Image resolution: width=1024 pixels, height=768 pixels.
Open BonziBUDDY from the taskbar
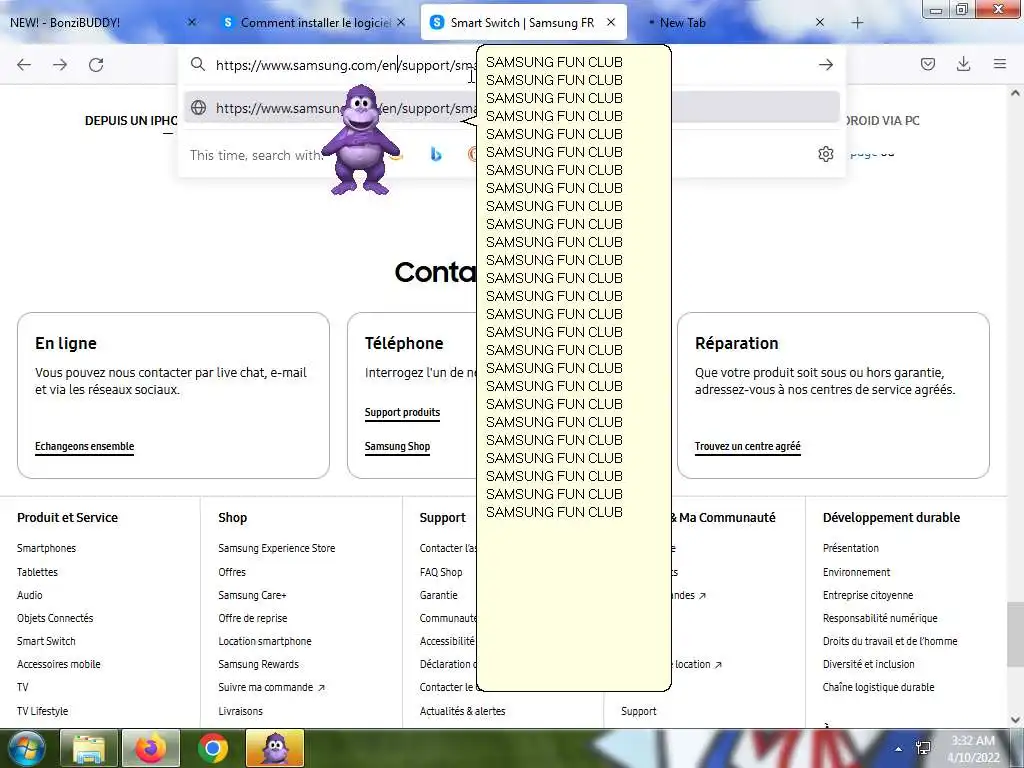coord(275,748)
